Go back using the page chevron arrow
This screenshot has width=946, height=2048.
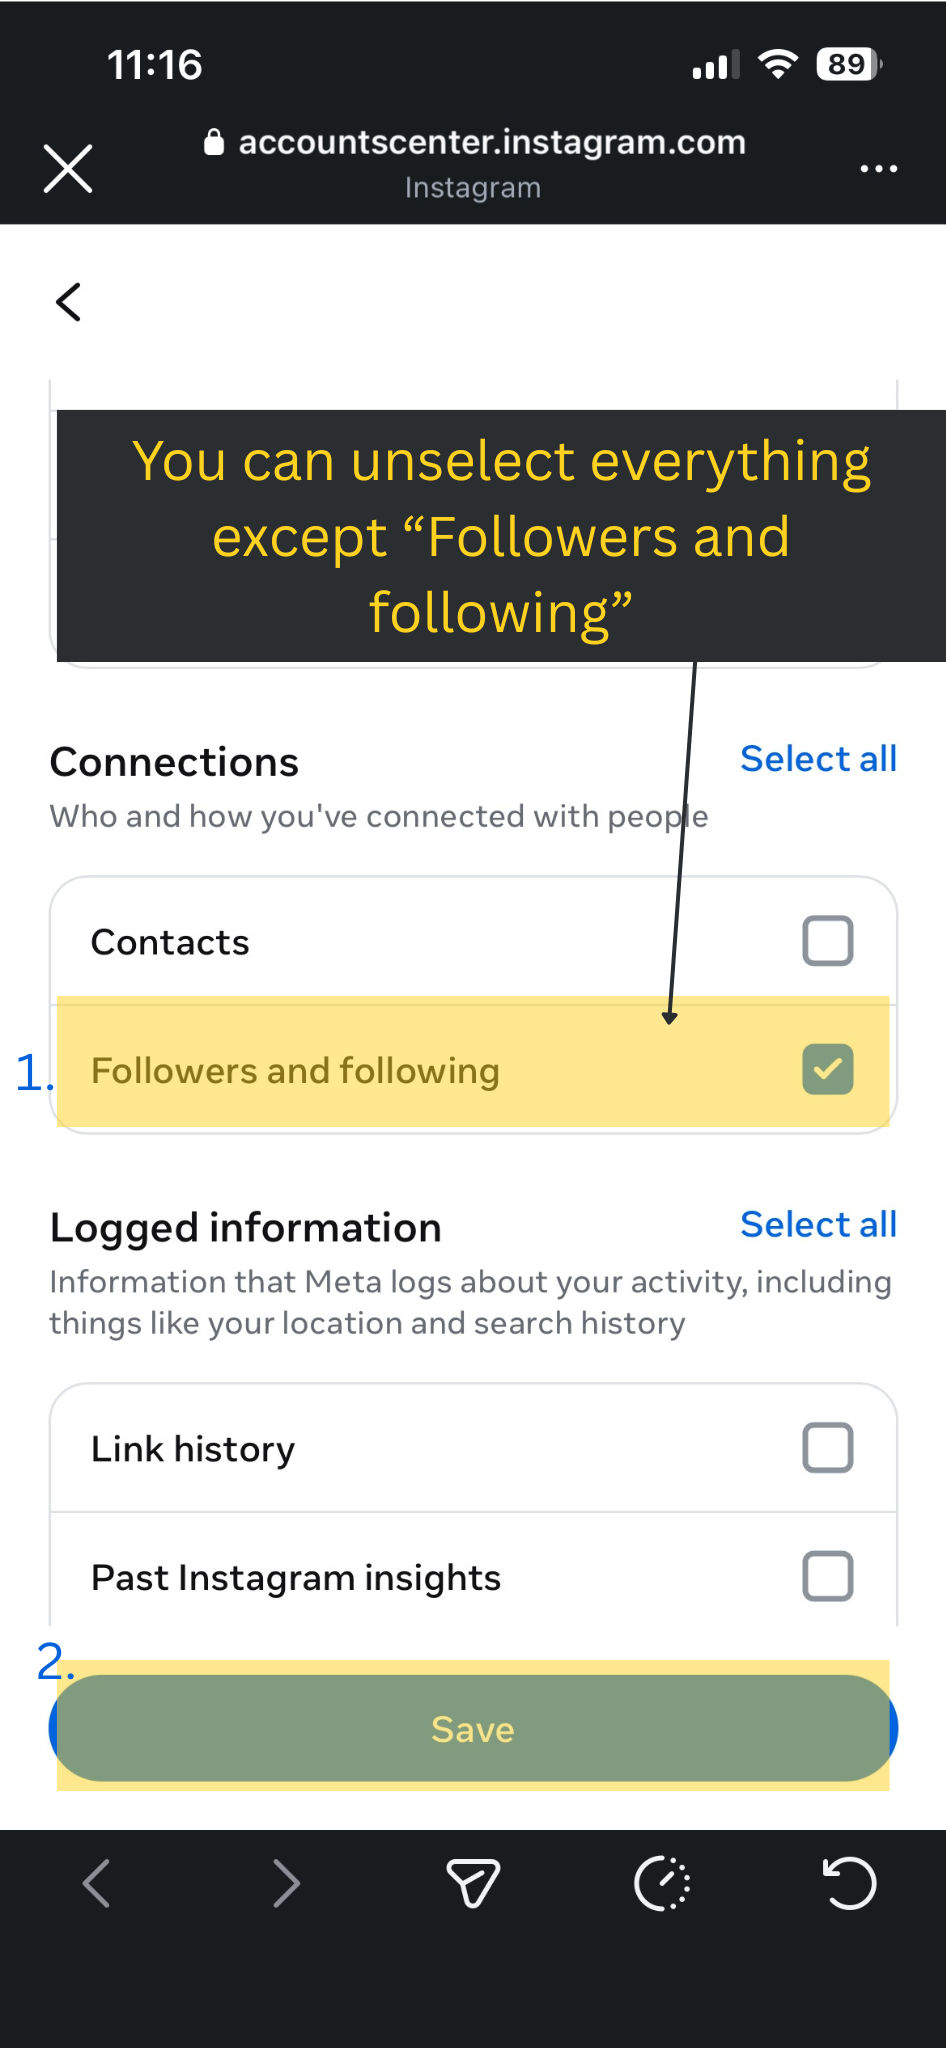click(68, 301)
